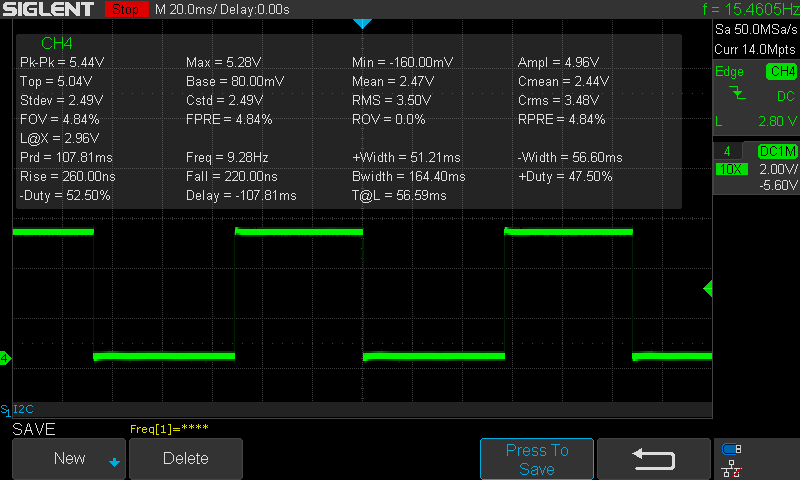Click the Freq = 9.28Hz measurement
This screenshot has height=480, width=800.
pyautogui.click(x=227, y=157)
